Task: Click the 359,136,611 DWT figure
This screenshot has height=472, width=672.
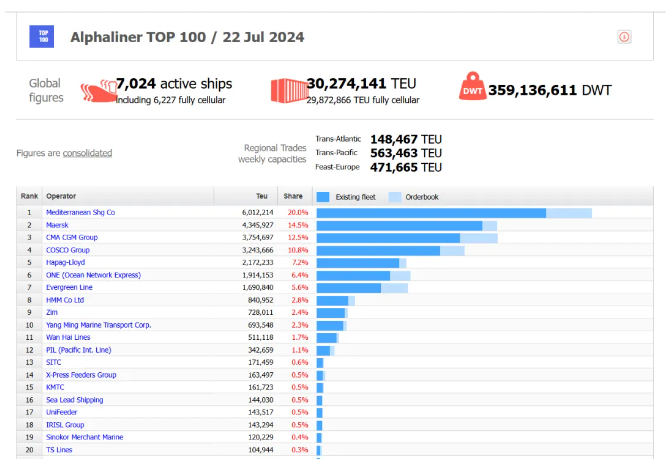Action: 550,90
